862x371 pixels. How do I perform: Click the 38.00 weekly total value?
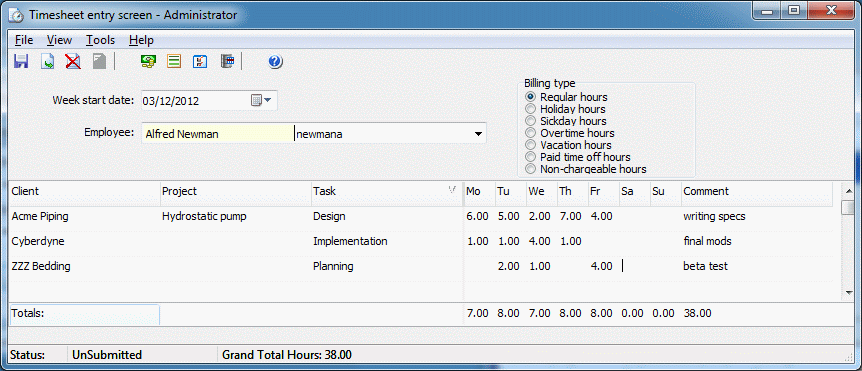tap(697, 313)
